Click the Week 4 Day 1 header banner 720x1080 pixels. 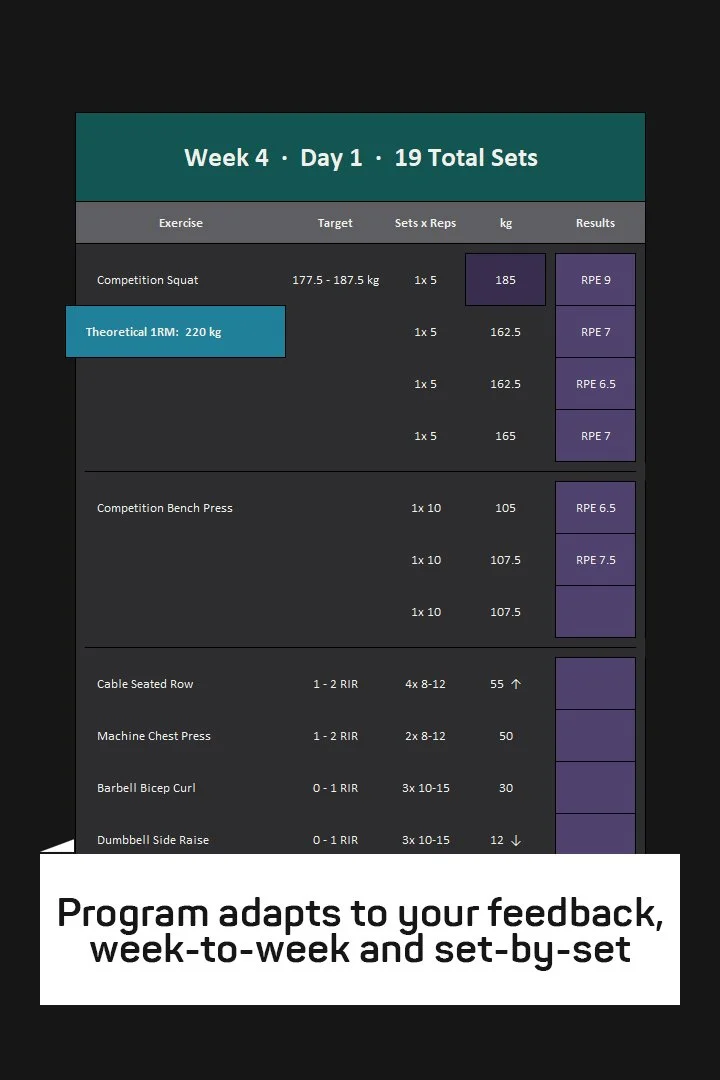[x=360, y=157]
